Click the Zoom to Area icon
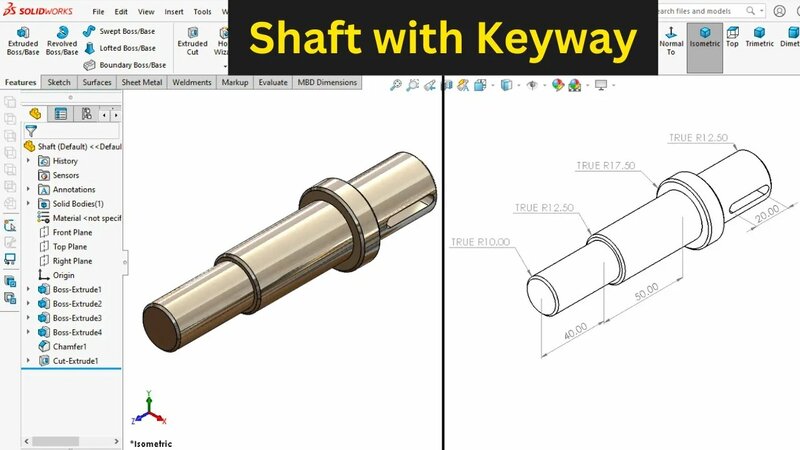Image resolution: width=800 pixels, height=450 pixels. pos(412,85)
